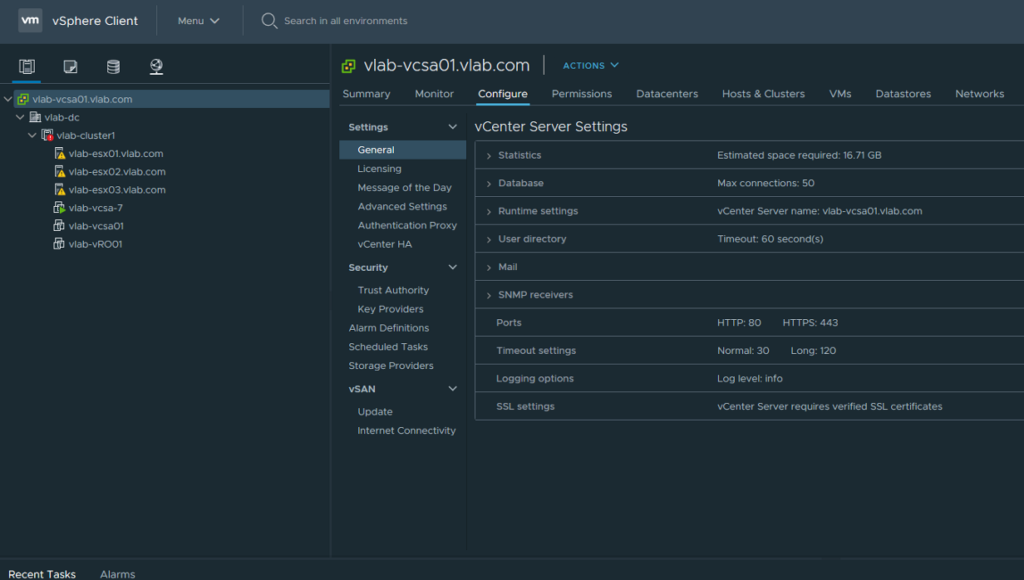
Task: Go to Alarm Definitions
Action: coord(389,328)
